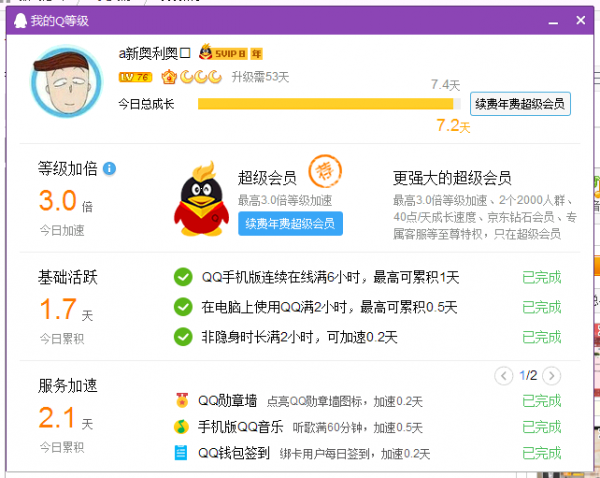Click the 3.0 倍 acceleration value
The width and height of the screenshot is (600, 478).
tap(65, 201)
